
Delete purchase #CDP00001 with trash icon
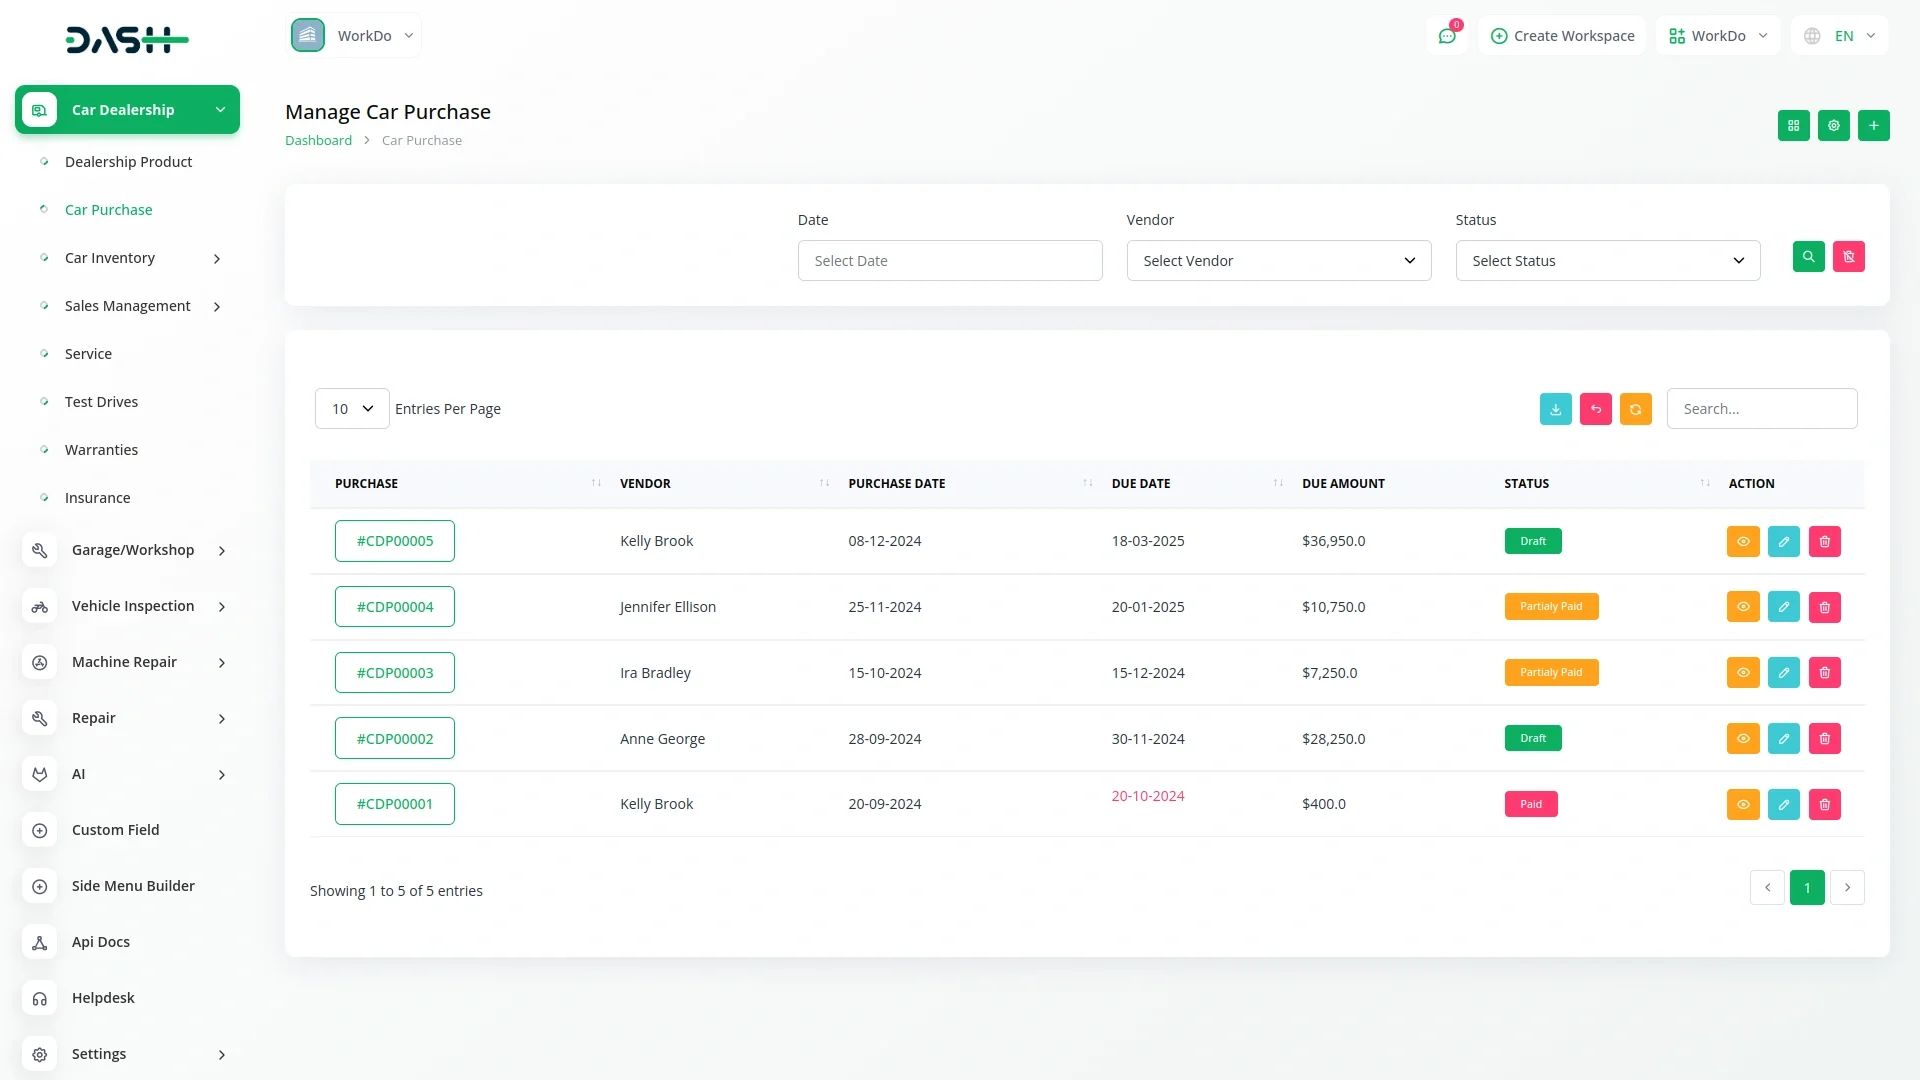1824,805
